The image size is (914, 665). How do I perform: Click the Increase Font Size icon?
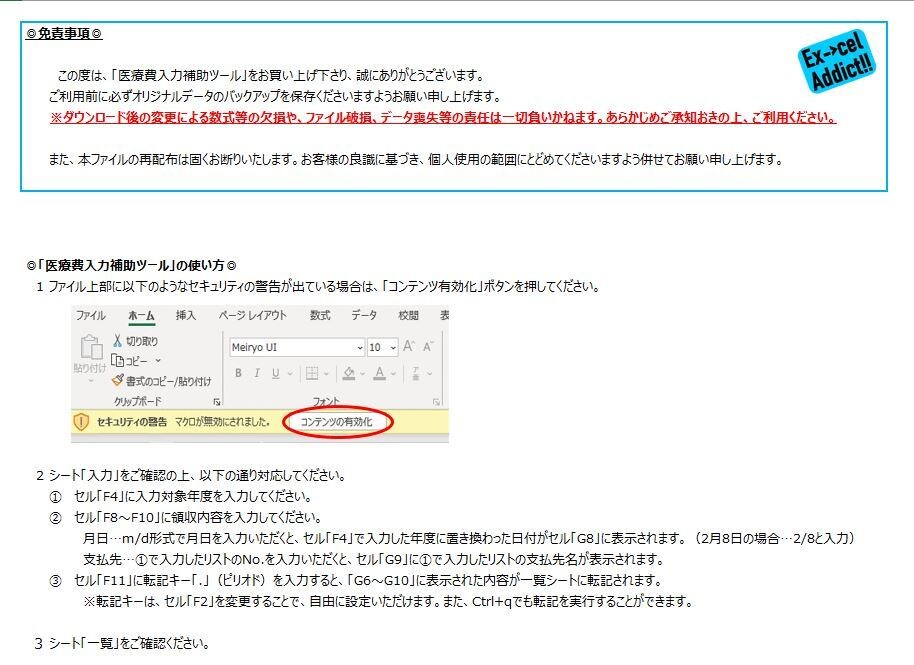pos(409,347)
